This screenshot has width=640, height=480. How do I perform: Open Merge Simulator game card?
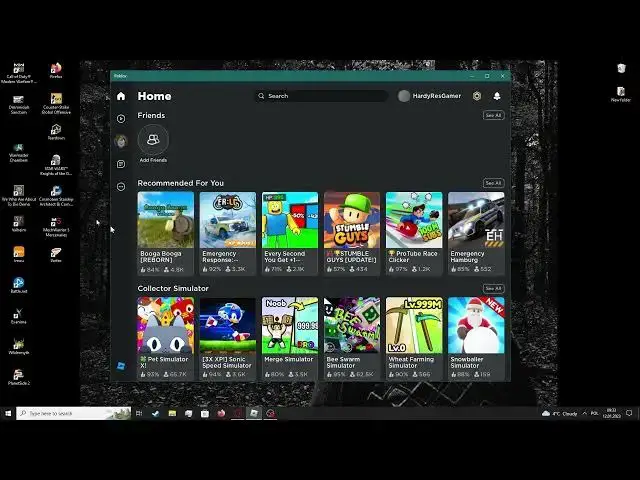click(x=290, y=339)
